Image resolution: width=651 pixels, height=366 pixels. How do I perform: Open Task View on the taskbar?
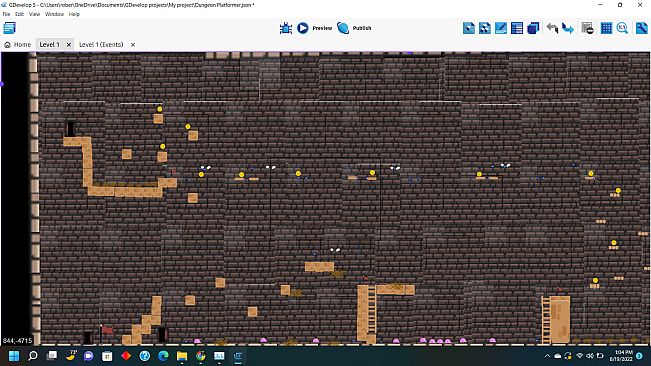51,356
